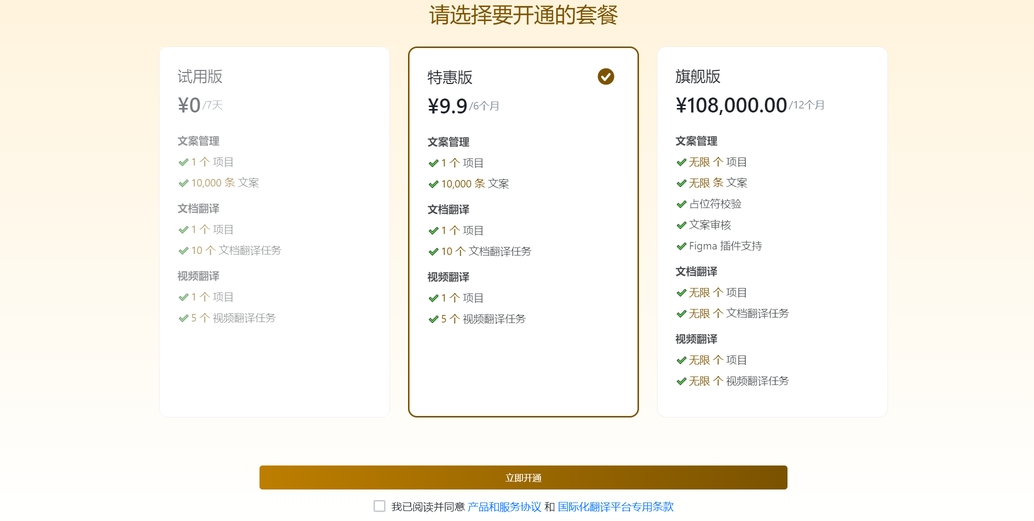This screenshot has height=521, width=1034.
Task: Click the ¥108,000.00 flagship price
Action: (x=731, y=105)
